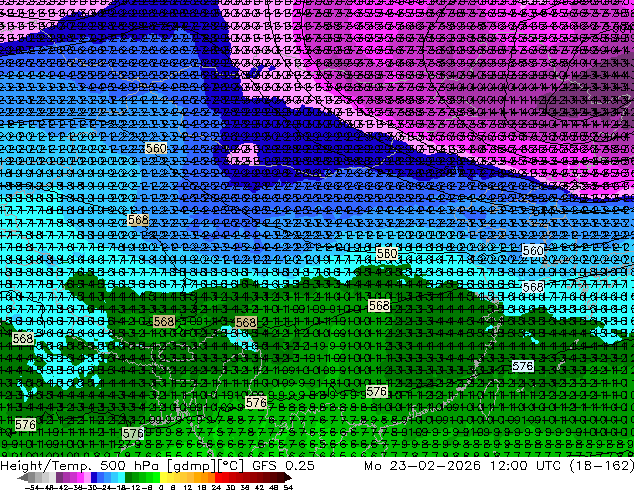Click the '0' tick label on the scale
Image resolution: width=634 pixels, height=490 pixels.
[x=161, y=488]
